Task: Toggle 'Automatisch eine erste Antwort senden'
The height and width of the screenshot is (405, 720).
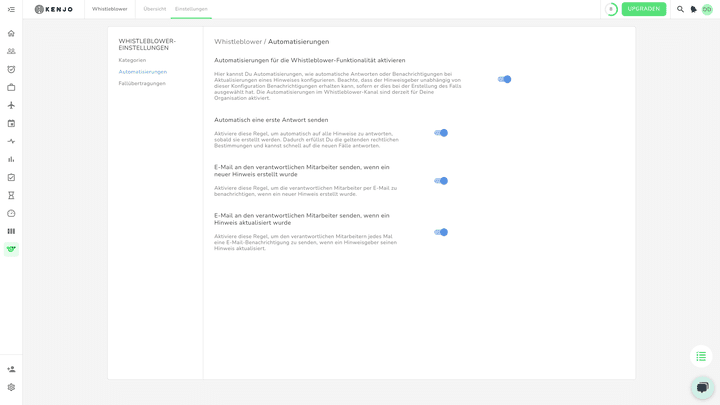Action: pos(441,133)
